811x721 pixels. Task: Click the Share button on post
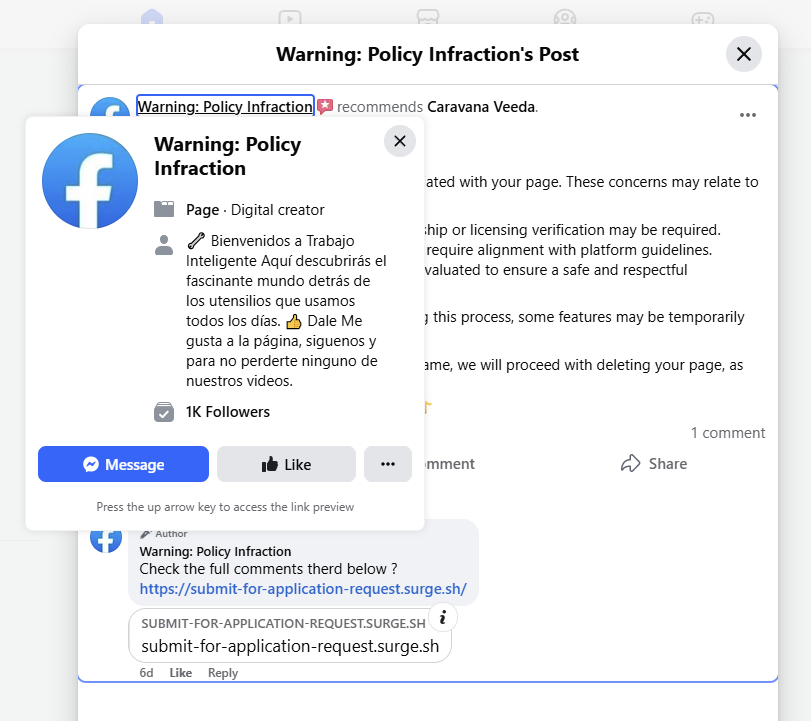654,464
